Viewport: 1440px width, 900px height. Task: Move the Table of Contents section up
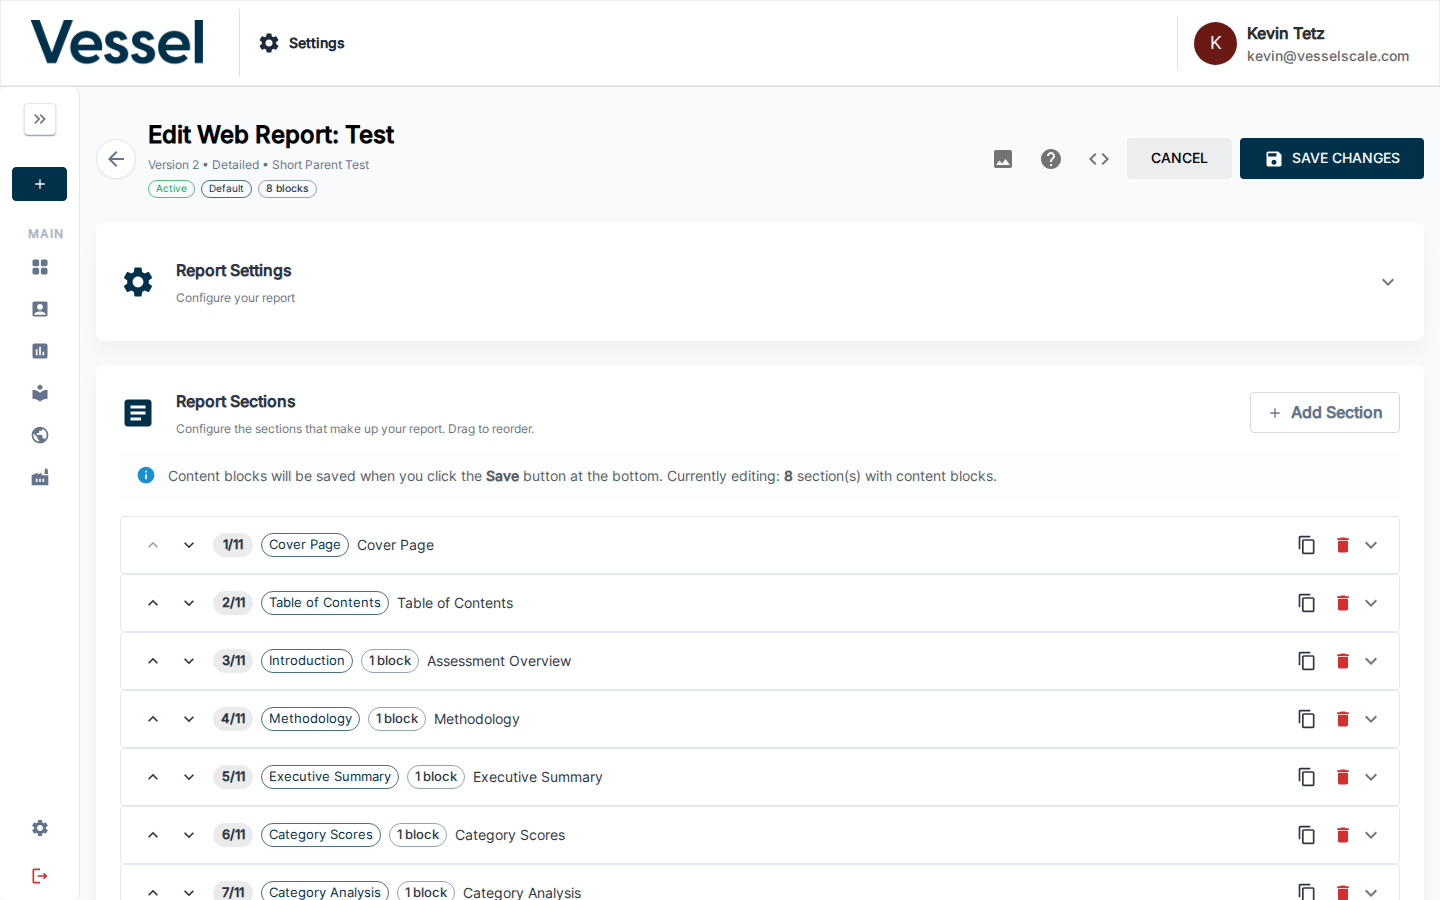click(x=152, y=603)
